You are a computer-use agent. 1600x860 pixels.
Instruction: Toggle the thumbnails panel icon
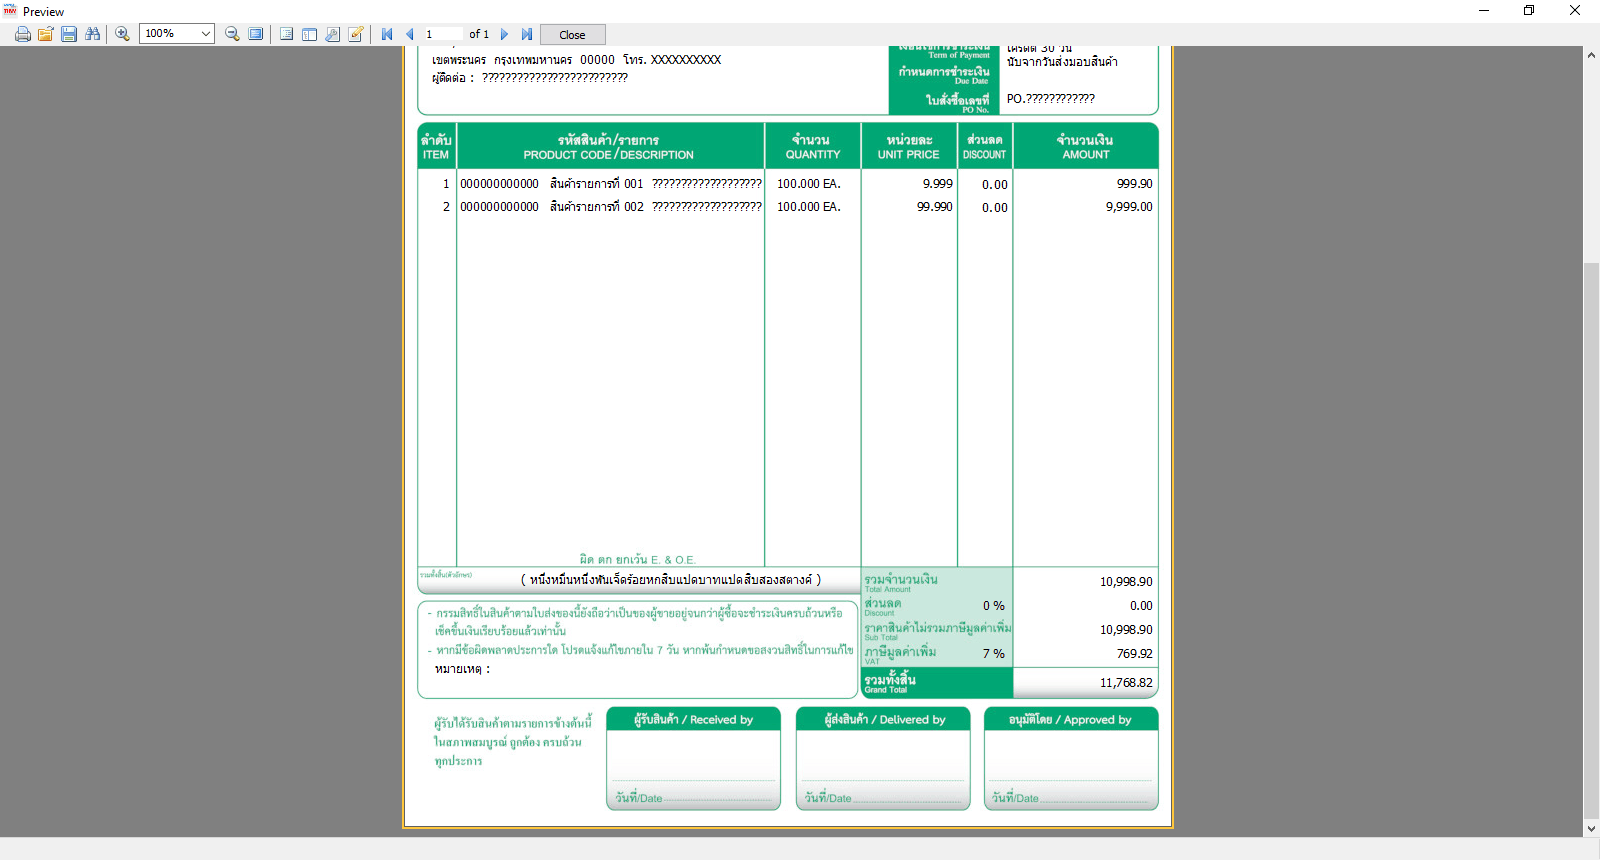(310, 34)
